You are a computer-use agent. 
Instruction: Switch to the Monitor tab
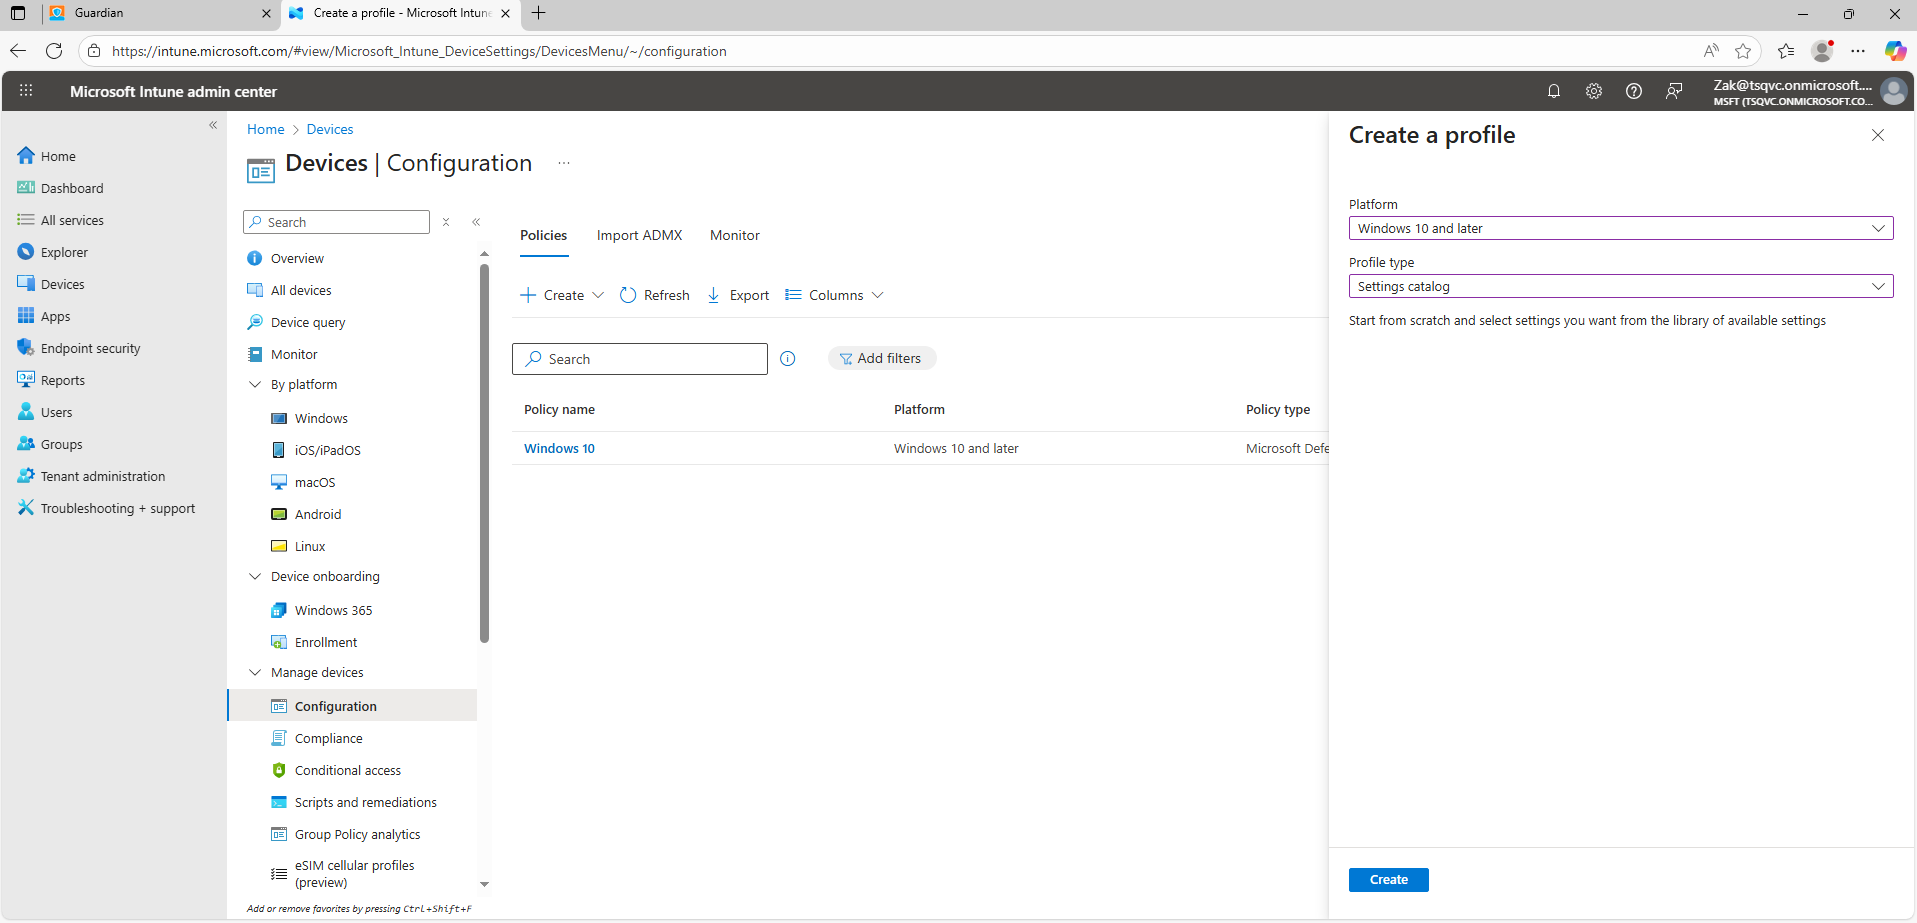pos(734,235)
